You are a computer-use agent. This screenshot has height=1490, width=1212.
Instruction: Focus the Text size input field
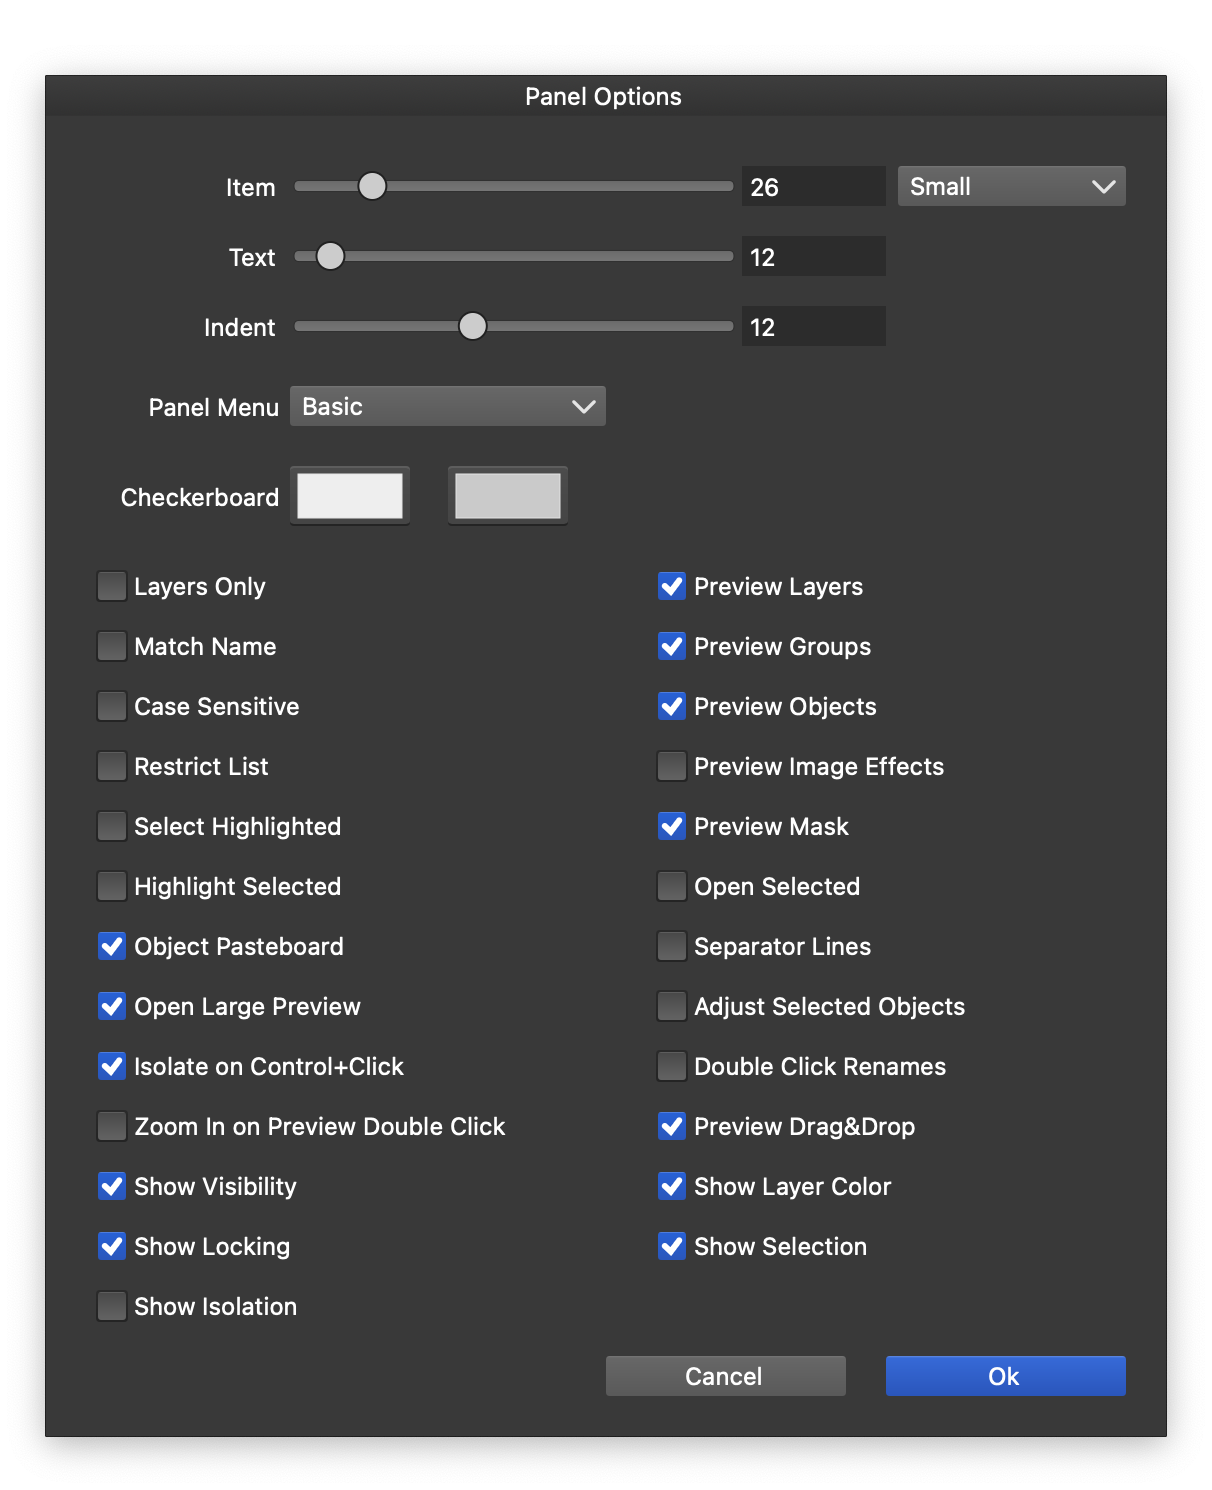tap(813, 257)
